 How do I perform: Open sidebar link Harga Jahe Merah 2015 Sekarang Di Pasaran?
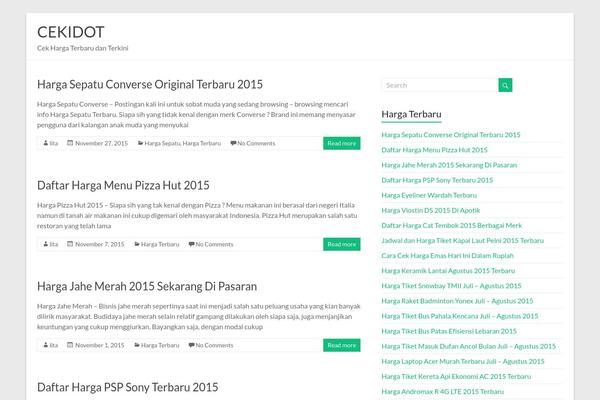coord(449,165)
